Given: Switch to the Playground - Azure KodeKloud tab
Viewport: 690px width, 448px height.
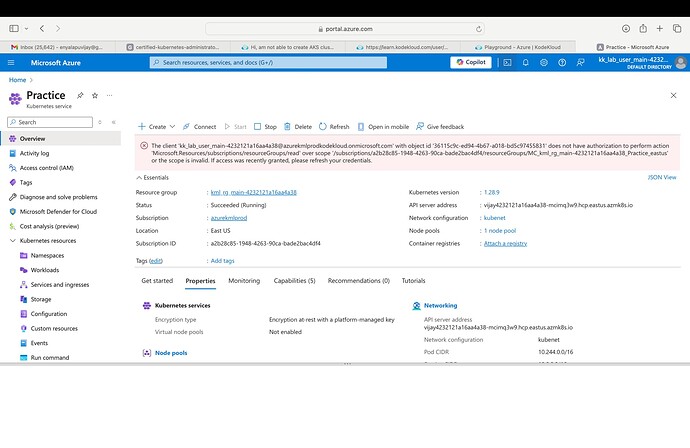Looking at the screenshot, I should [x=518, y=47].
